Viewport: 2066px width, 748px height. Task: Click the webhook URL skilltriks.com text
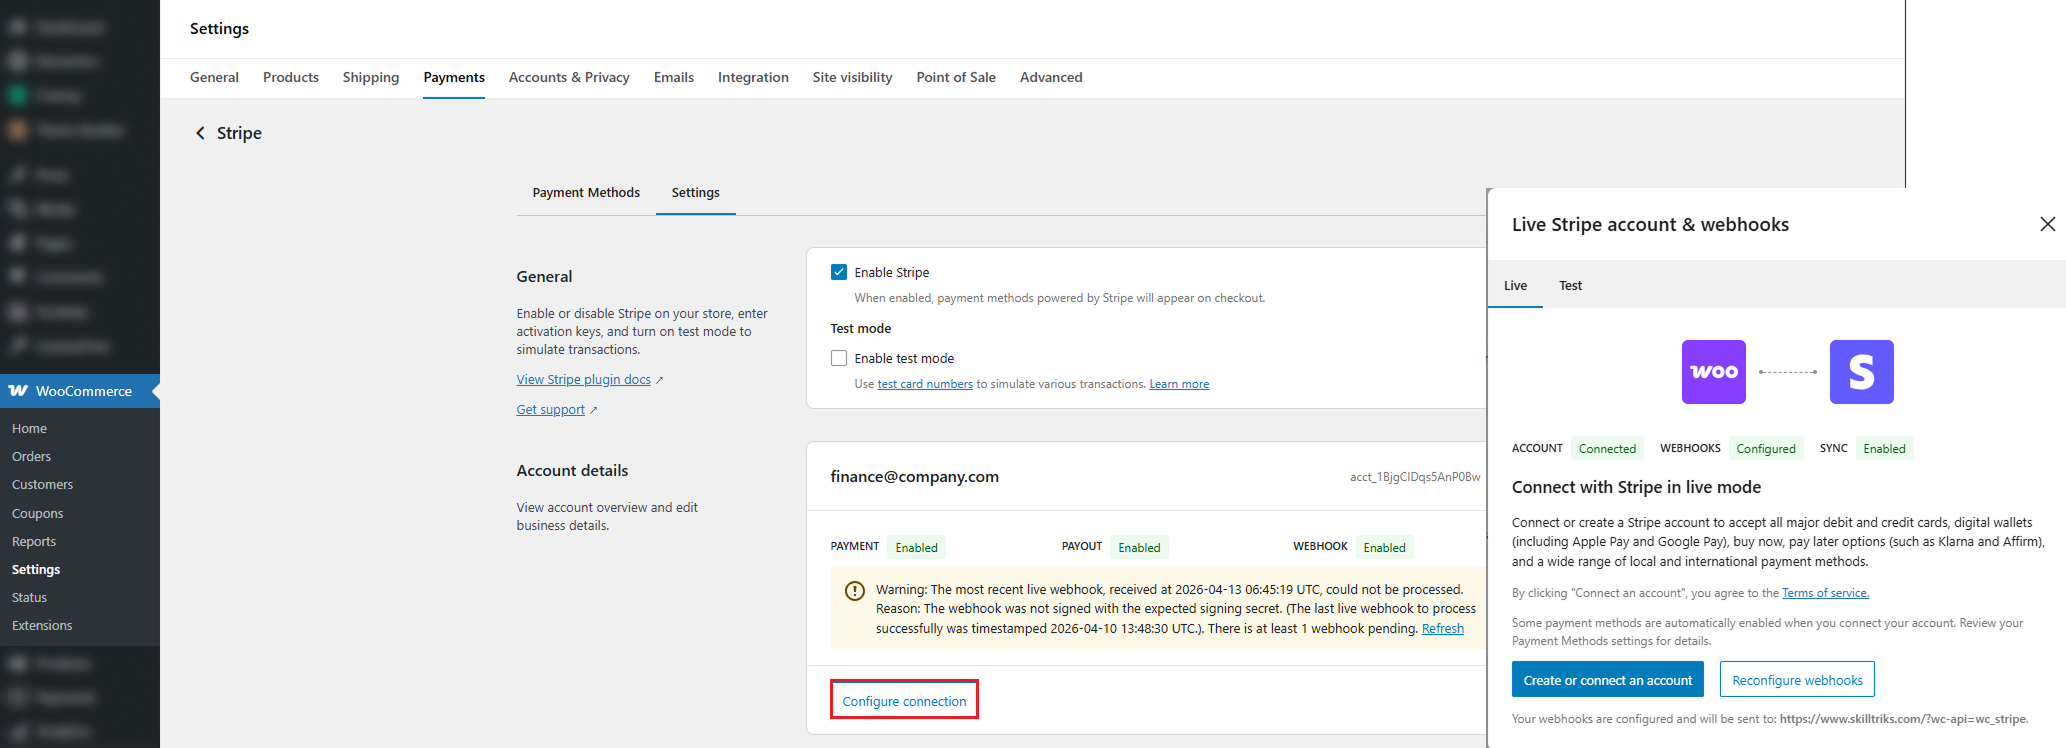pos(1904,719)
